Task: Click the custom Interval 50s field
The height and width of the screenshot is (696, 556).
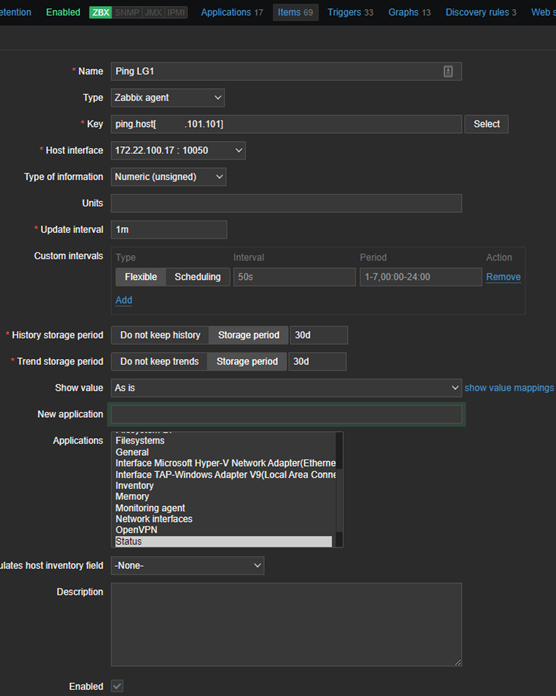Action: (x=294, y=277)
